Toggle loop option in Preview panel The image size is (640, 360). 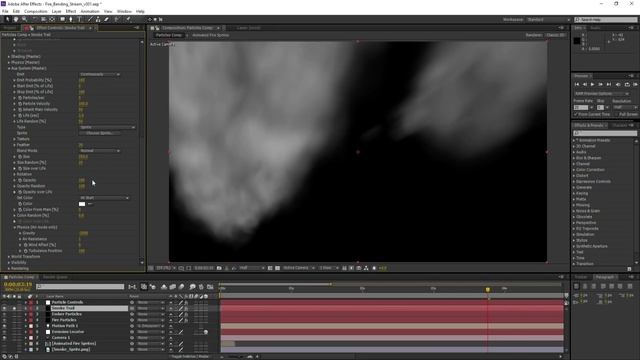(627, 84)
